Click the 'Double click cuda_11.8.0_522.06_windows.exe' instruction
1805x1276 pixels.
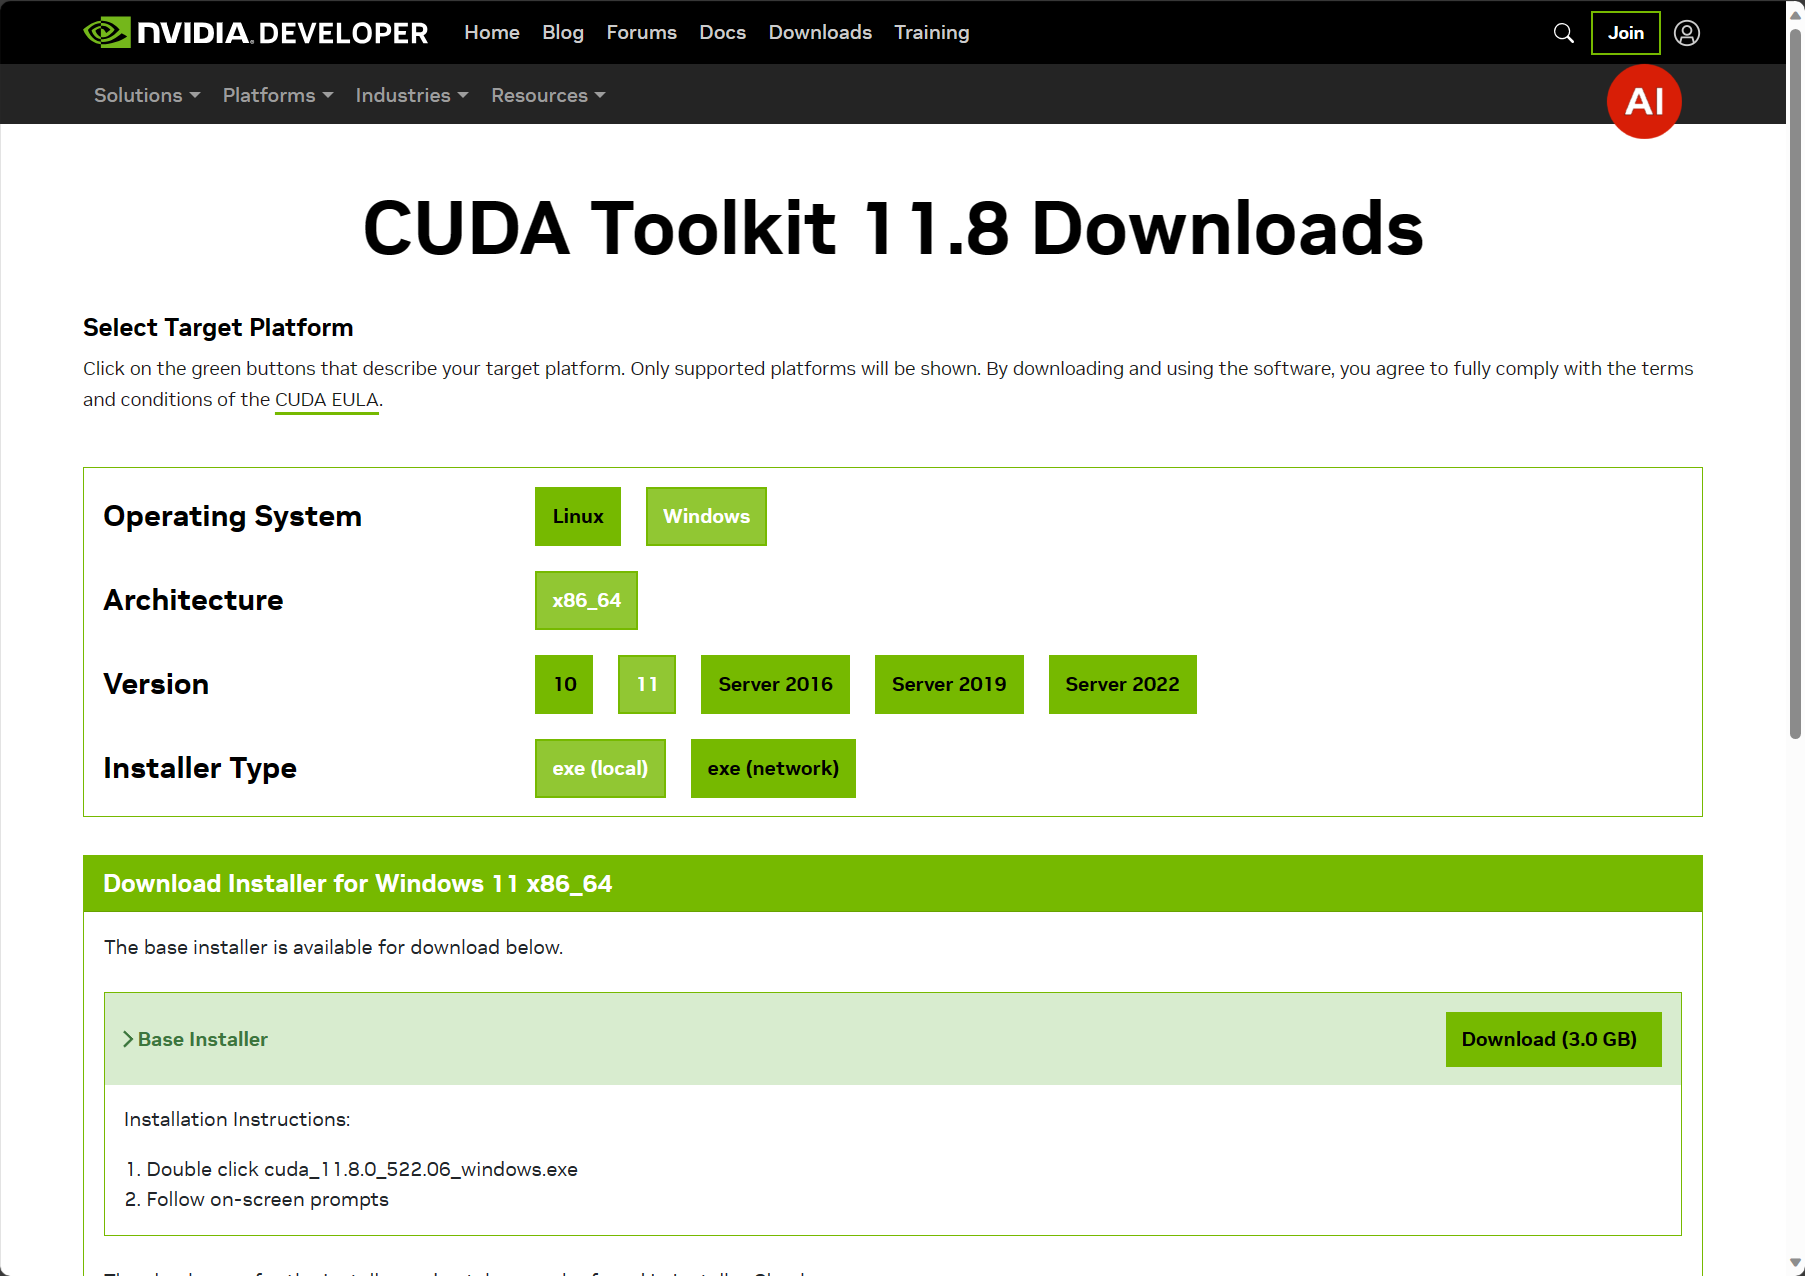(362, 1169)
